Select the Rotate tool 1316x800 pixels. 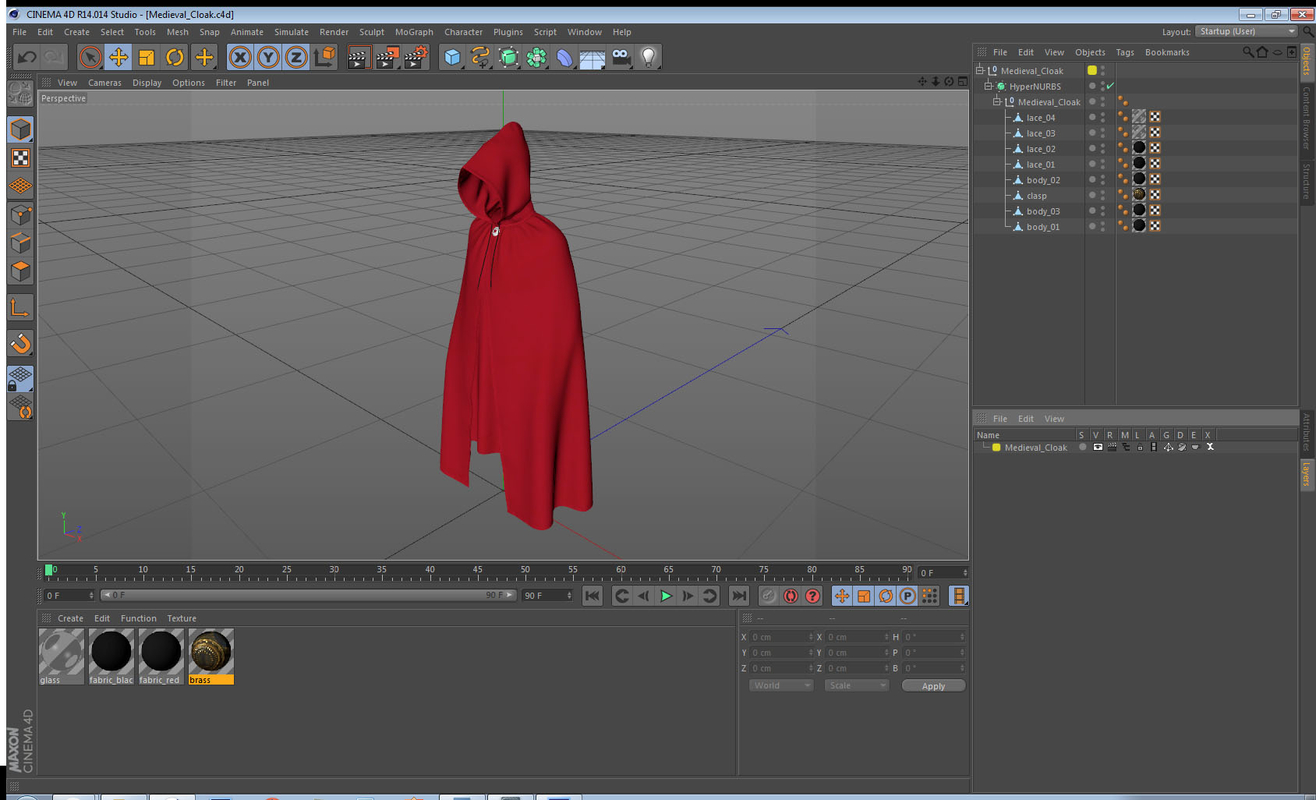(173, 57)
